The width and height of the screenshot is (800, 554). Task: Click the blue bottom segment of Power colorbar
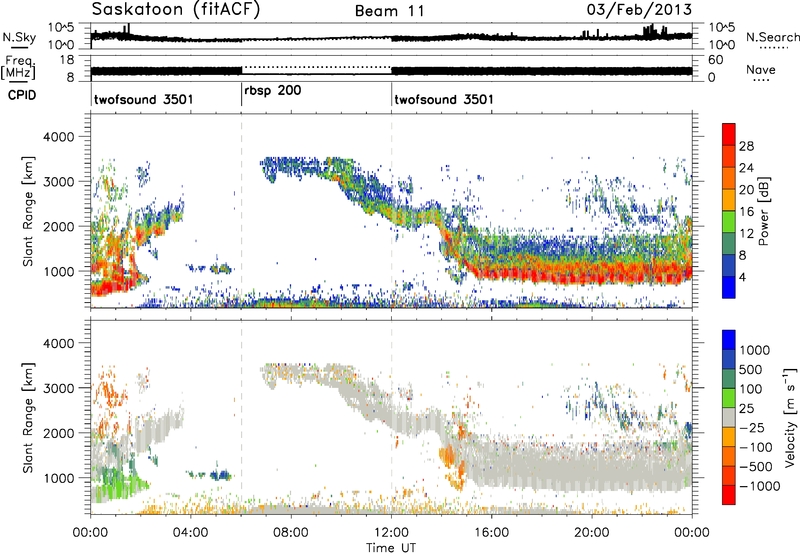tap(729, 287)
